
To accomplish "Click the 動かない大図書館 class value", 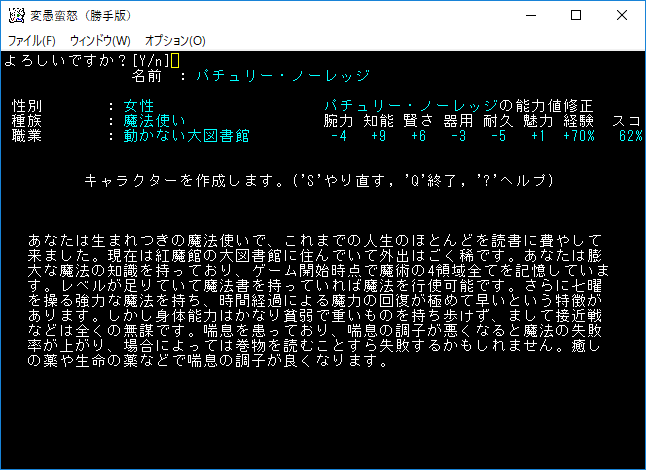I will (186, 135).
